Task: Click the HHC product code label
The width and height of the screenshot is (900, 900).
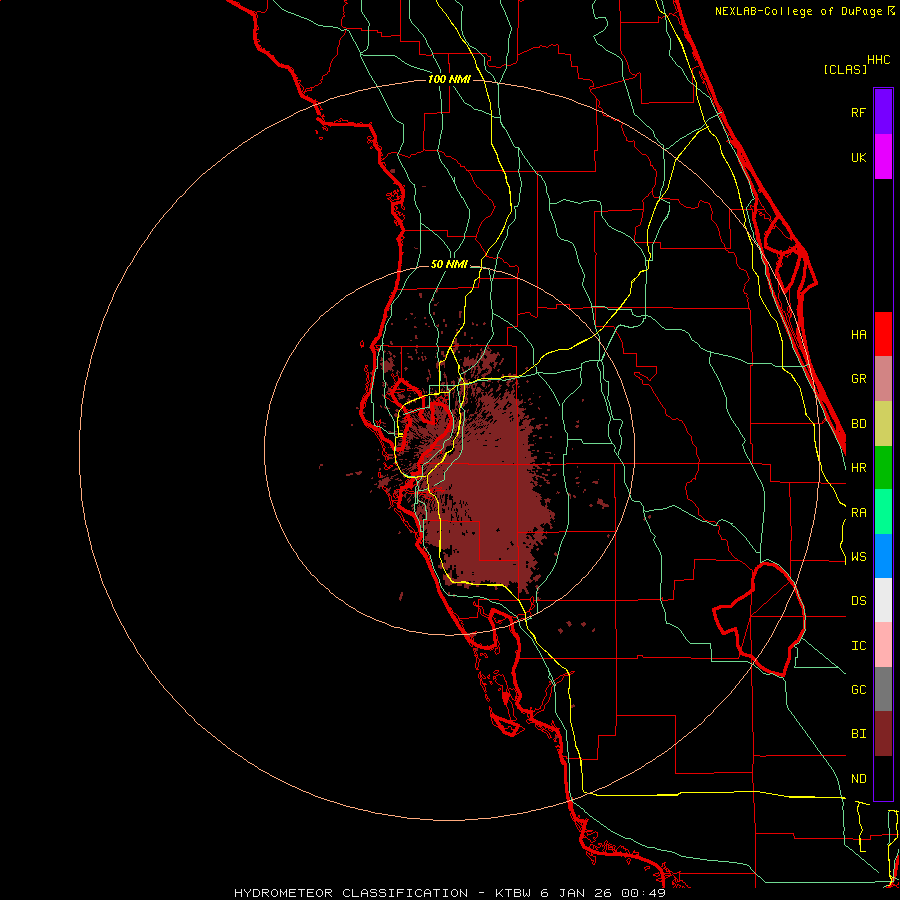Action: (878, 60)
